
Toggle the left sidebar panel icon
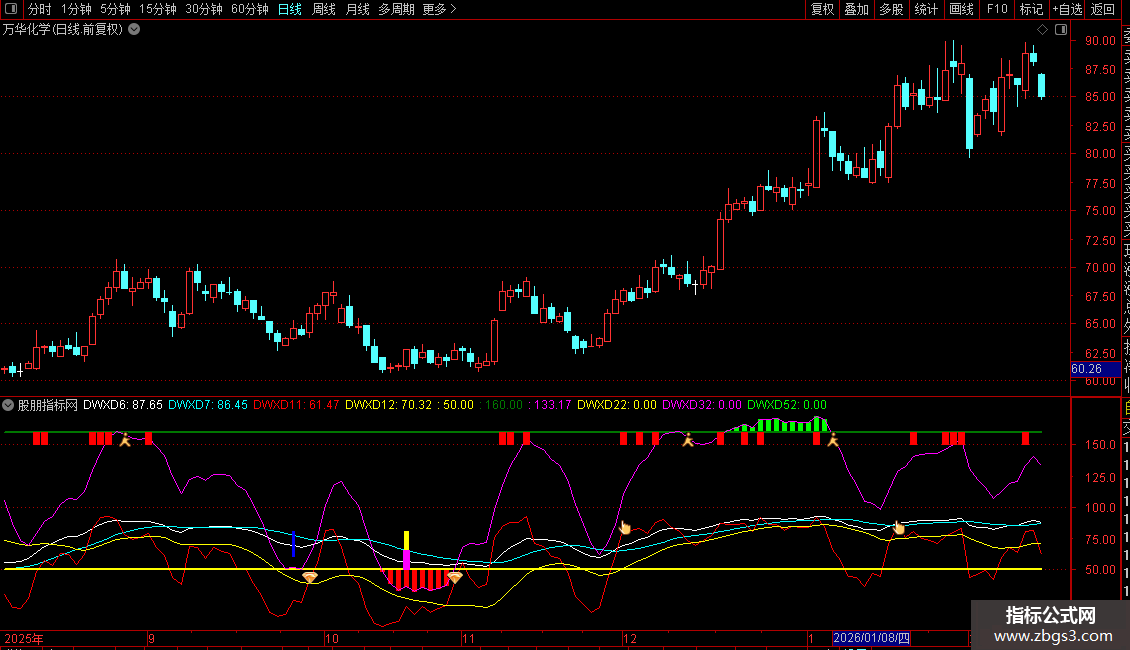pyautogui.click(x=9, y=9)
